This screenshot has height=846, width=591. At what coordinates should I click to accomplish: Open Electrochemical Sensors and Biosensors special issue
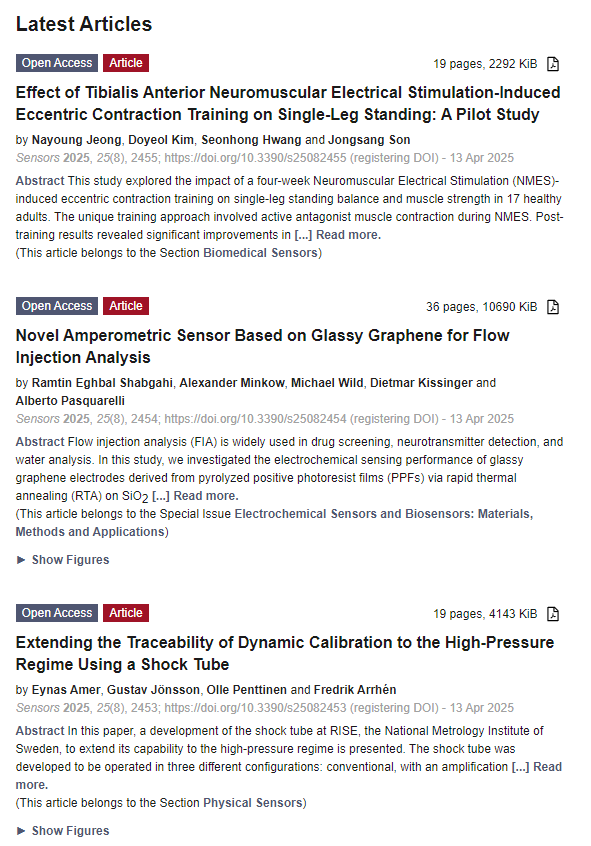point(274,523)
